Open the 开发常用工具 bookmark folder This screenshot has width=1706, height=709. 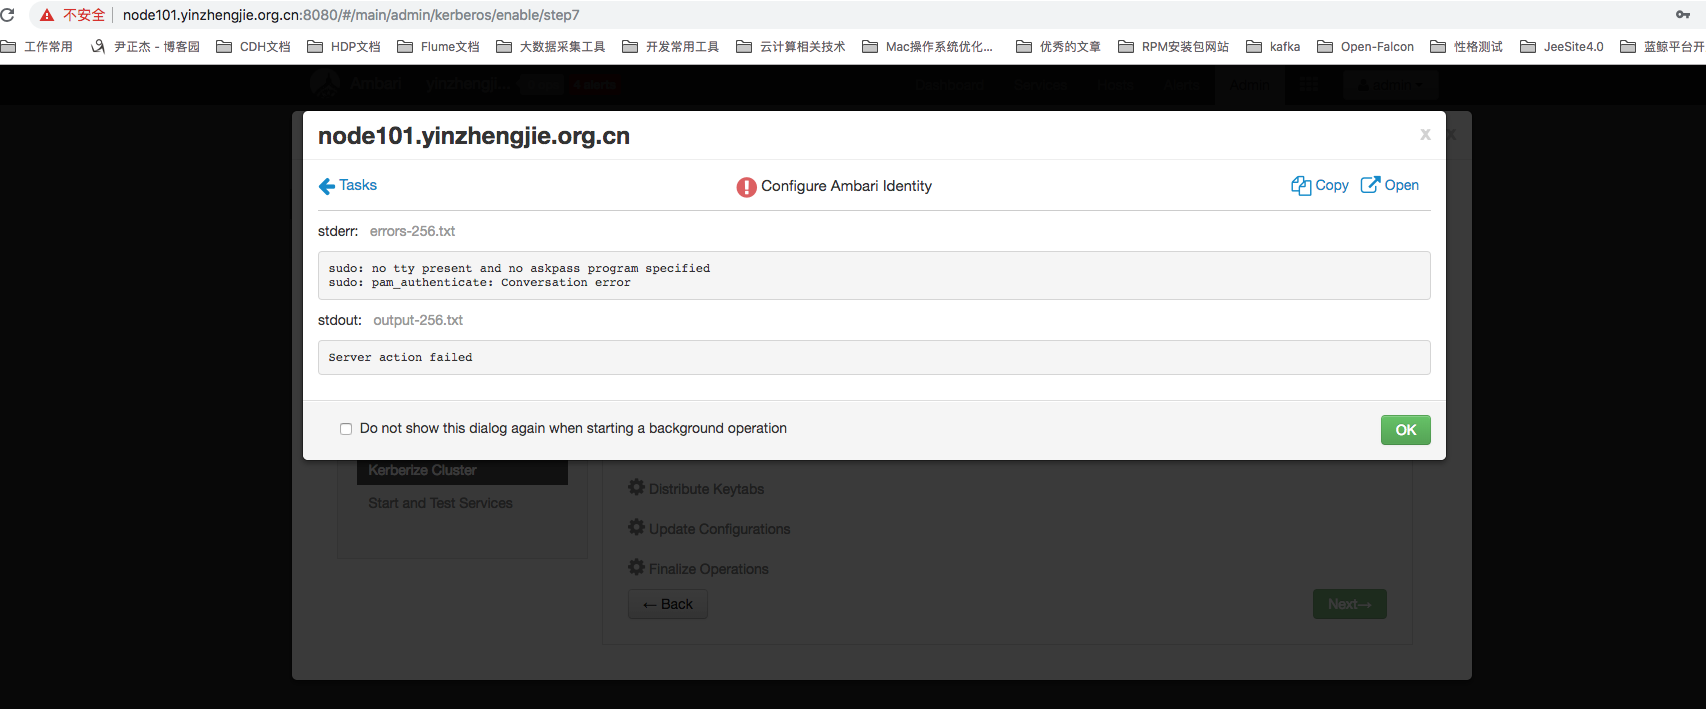point(671,47)
